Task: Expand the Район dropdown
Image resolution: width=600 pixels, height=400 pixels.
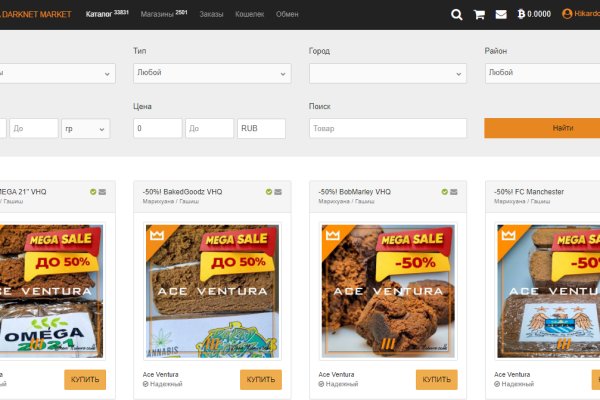Action: pyautogui.click(x=542, y=73)
